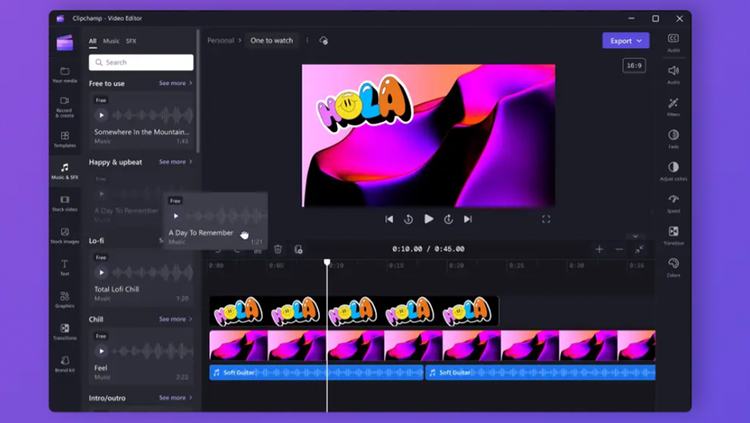Open the Brand kit panel
Screen dimensions: 750x423
(65, 364)
